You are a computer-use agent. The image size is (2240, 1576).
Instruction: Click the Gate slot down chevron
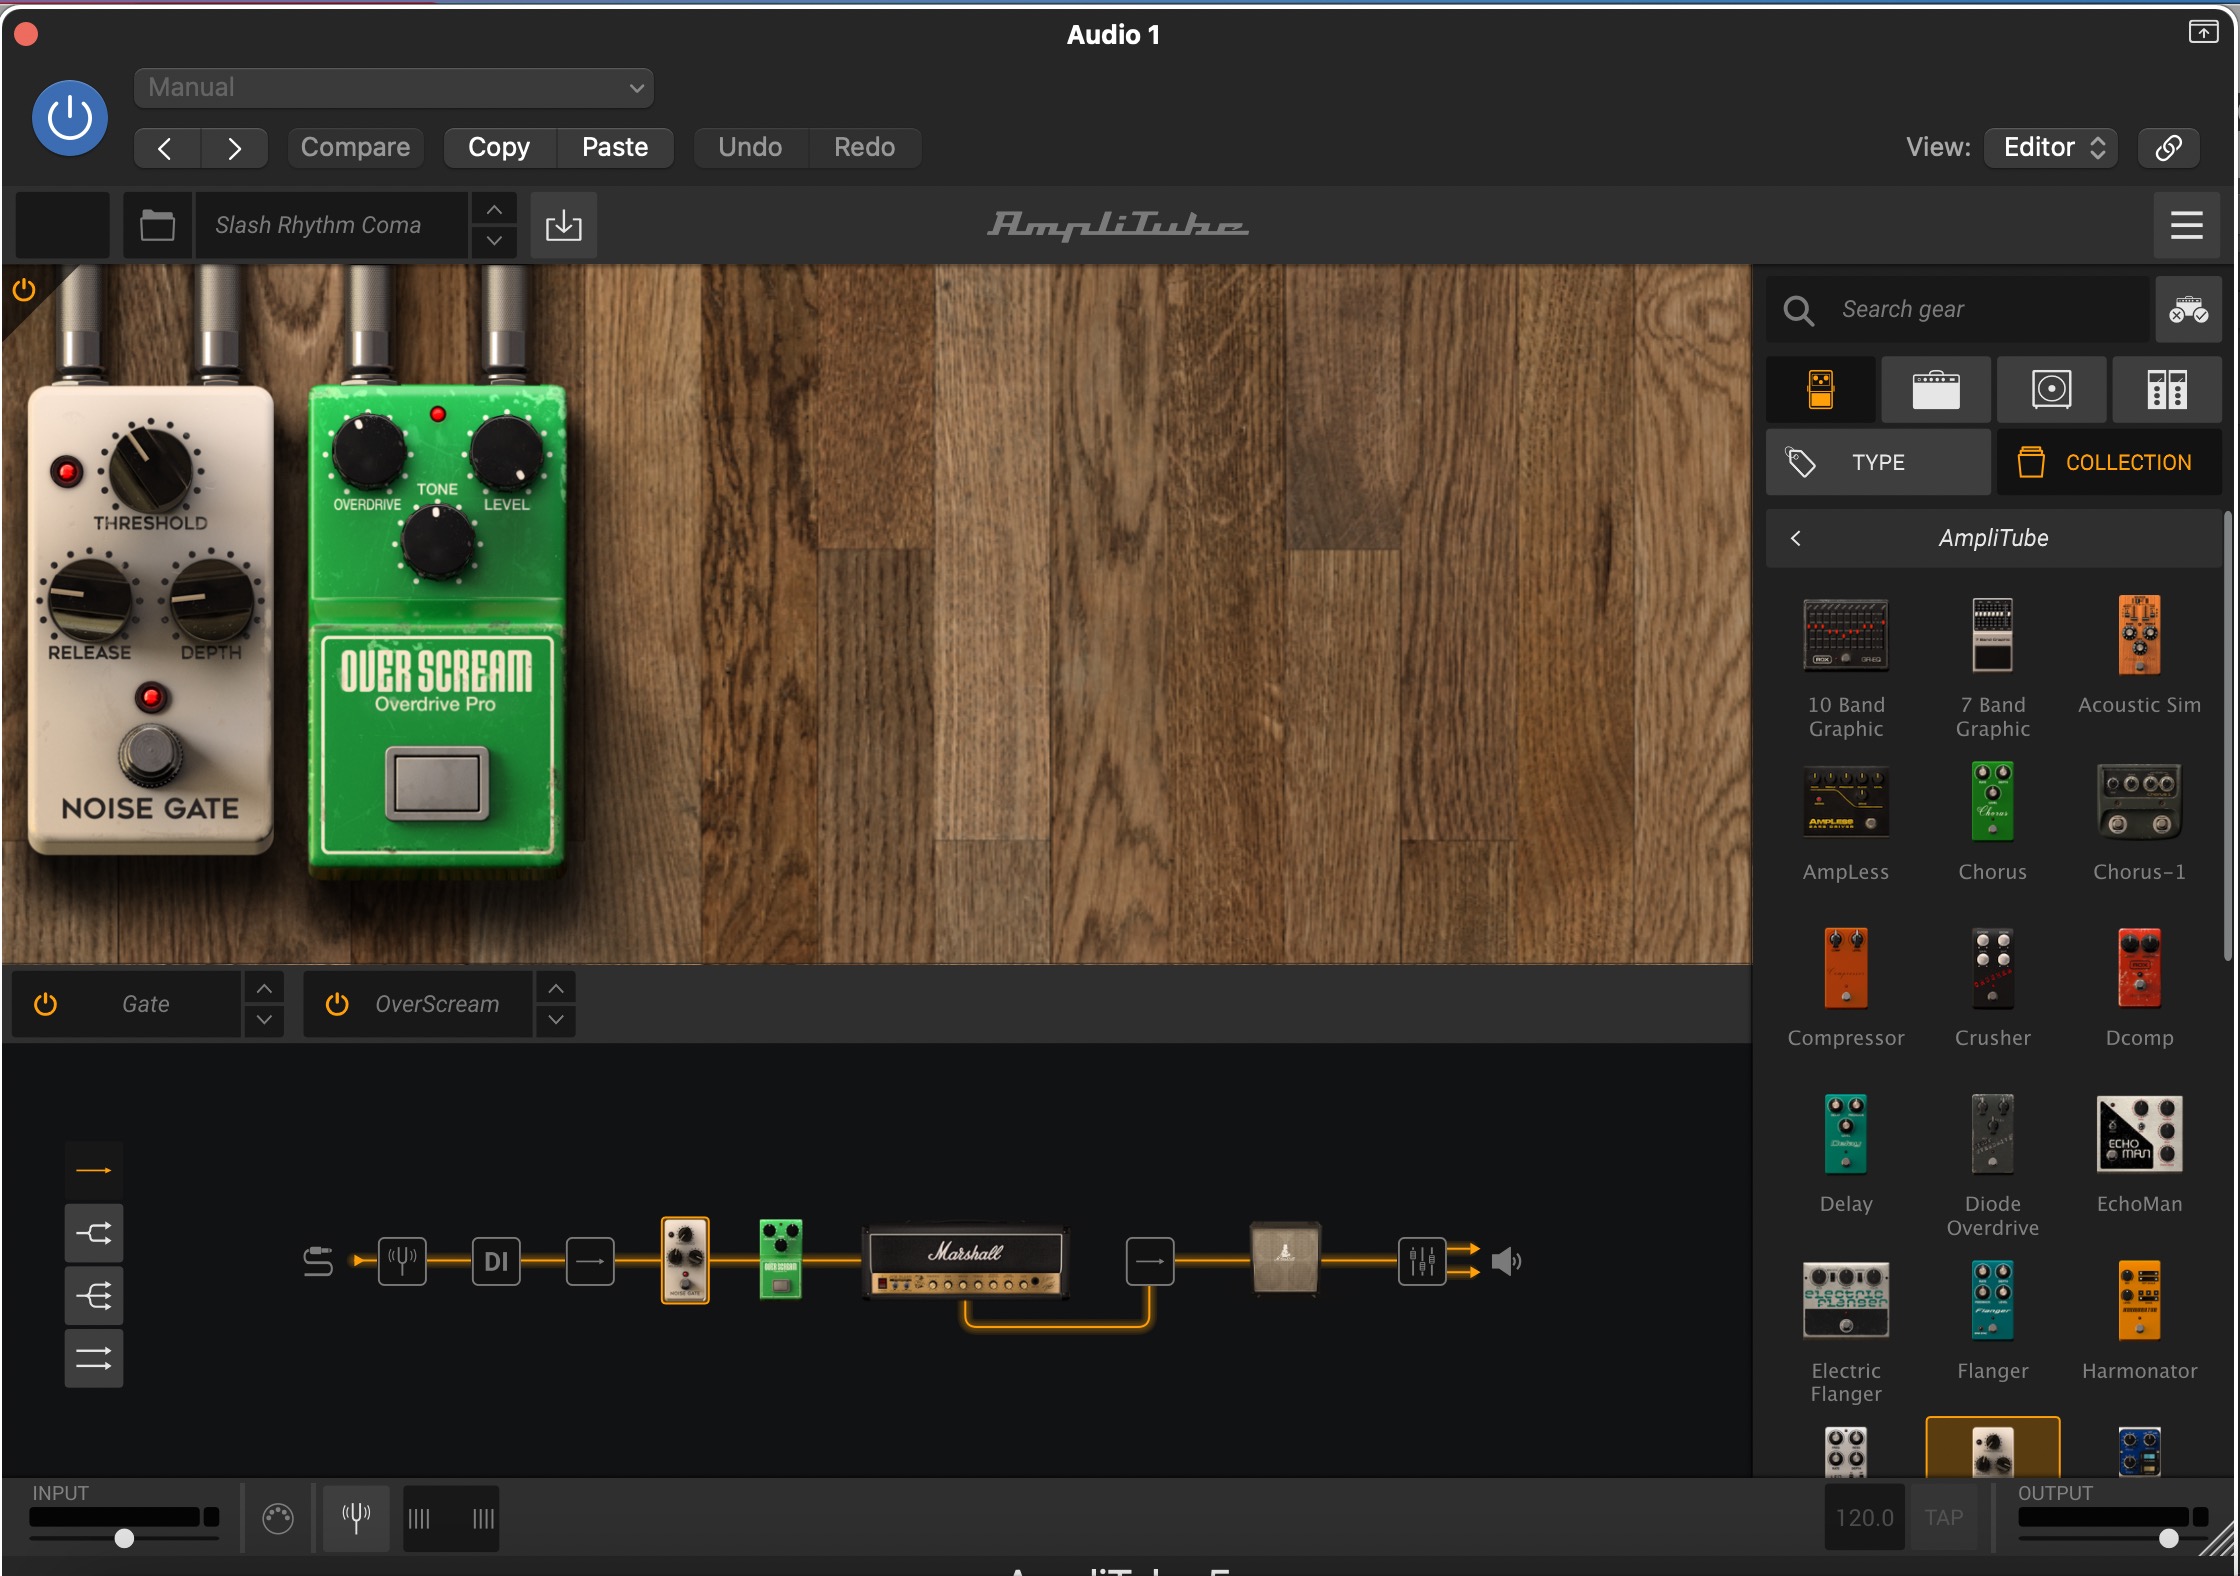coord(264,1020)
